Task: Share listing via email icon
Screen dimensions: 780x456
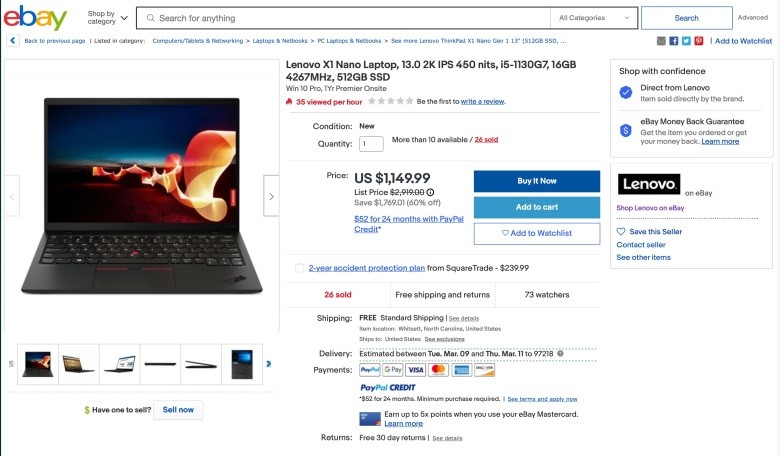Action: [661, 41]
